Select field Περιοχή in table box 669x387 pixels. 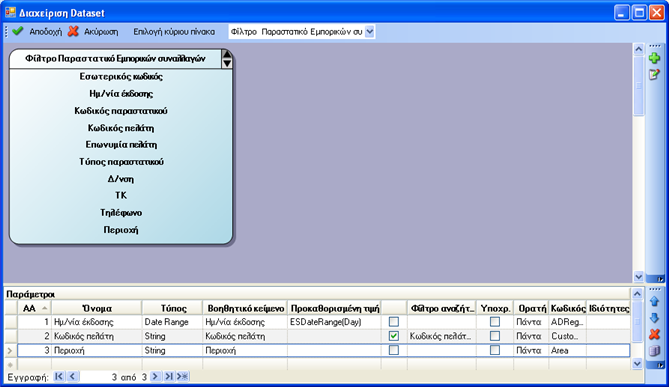[121, 230]
